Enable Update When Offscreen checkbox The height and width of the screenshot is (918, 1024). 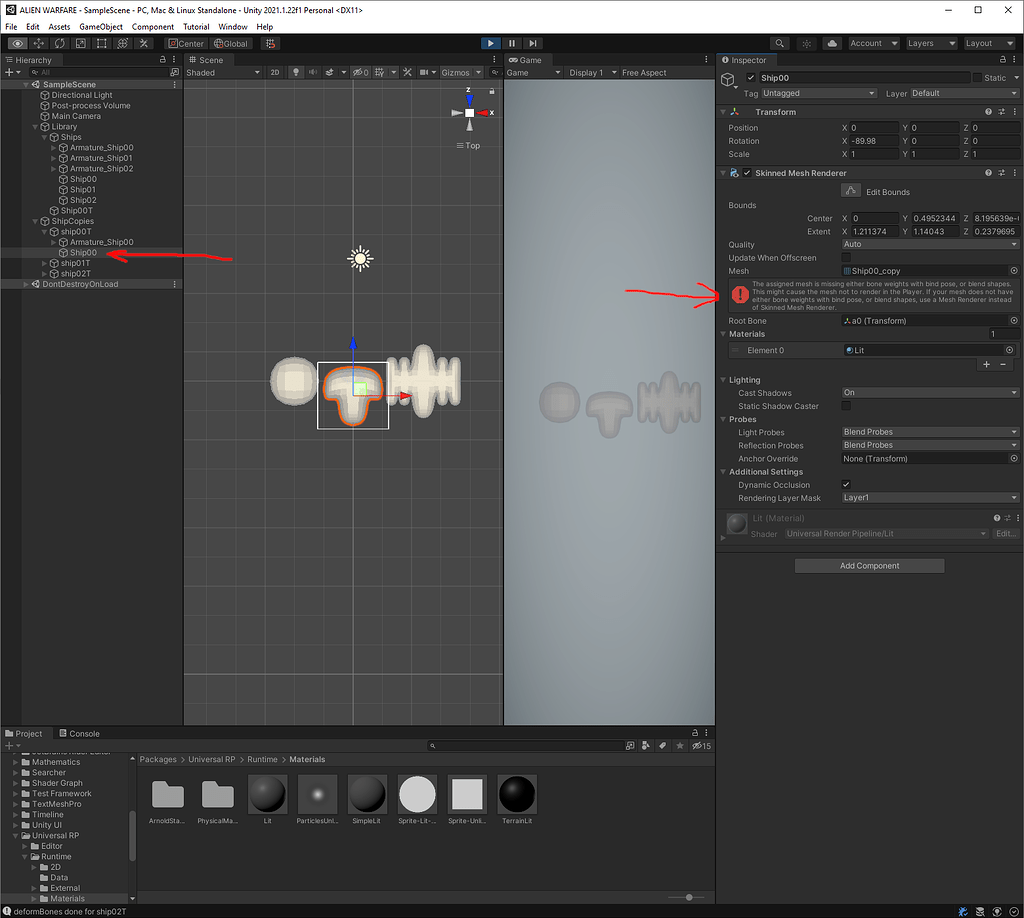click(x=847, y=257)
